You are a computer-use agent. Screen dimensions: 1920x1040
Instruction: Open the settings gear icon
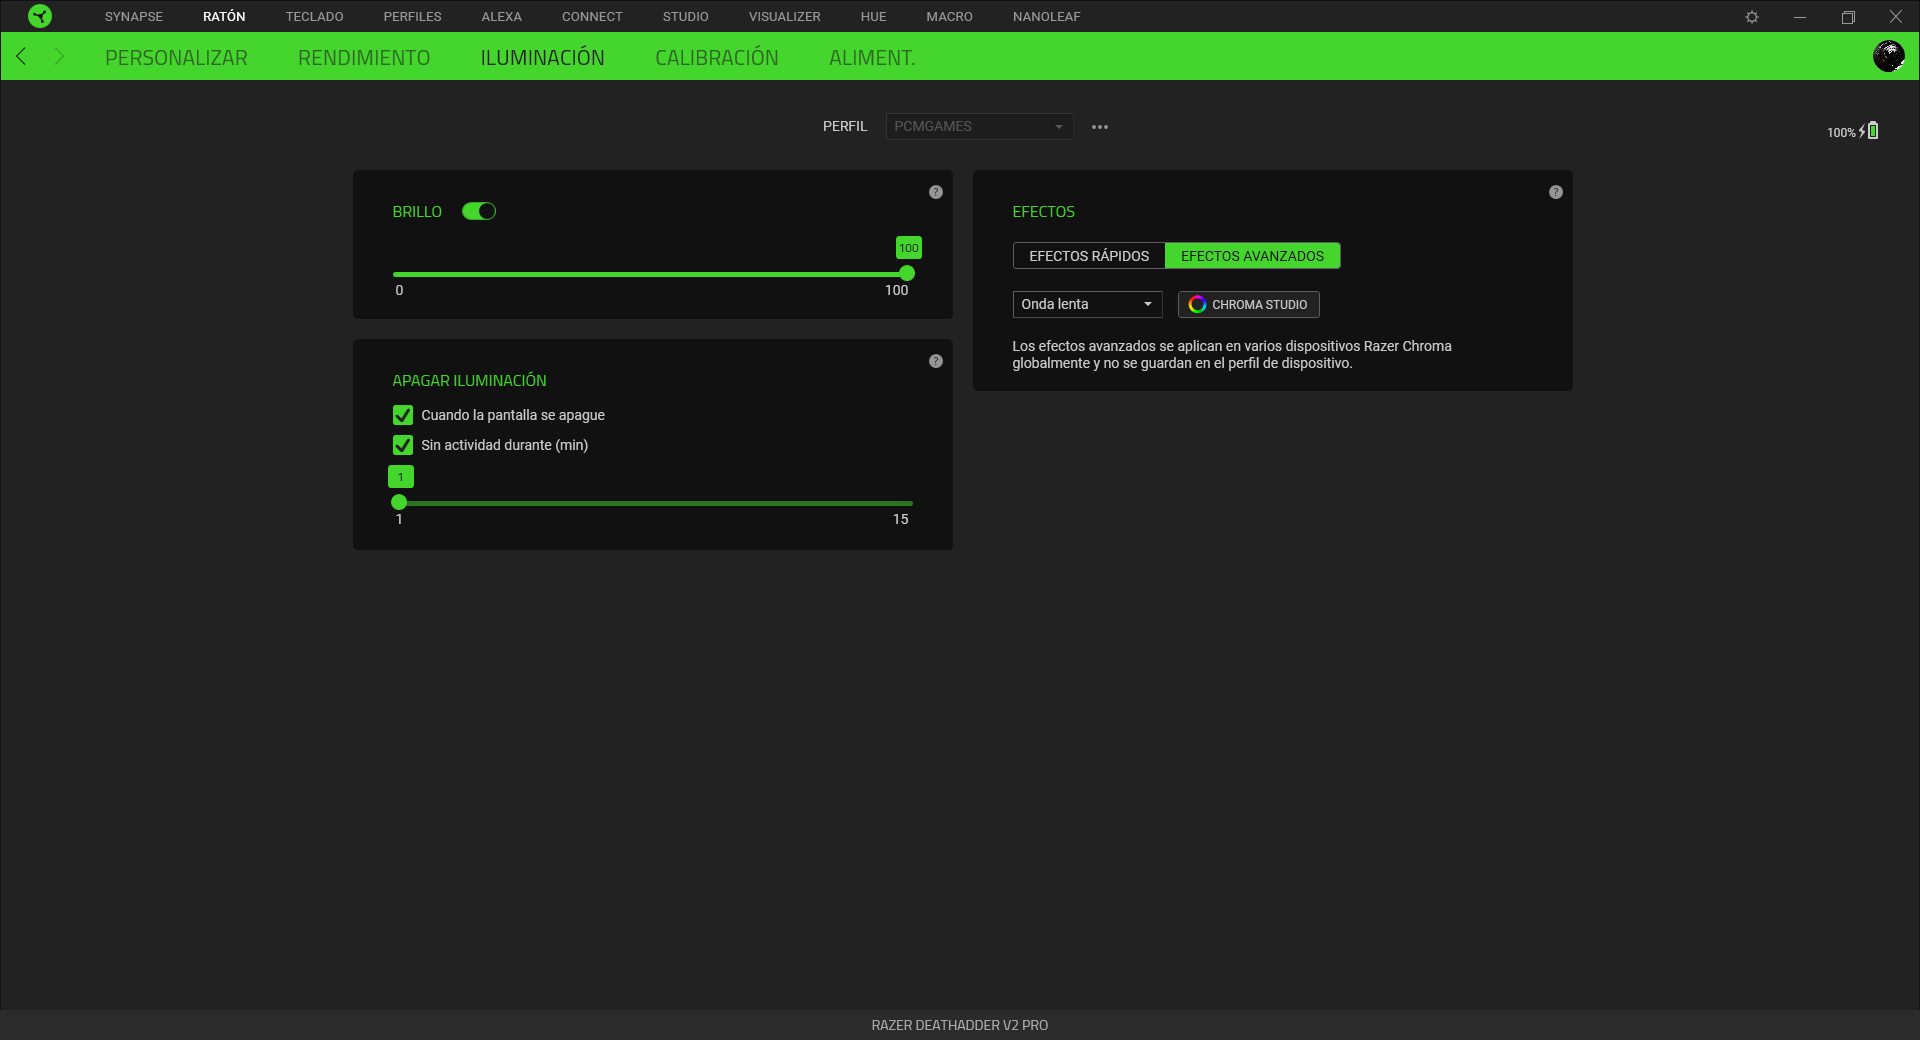click(1752, 17)
